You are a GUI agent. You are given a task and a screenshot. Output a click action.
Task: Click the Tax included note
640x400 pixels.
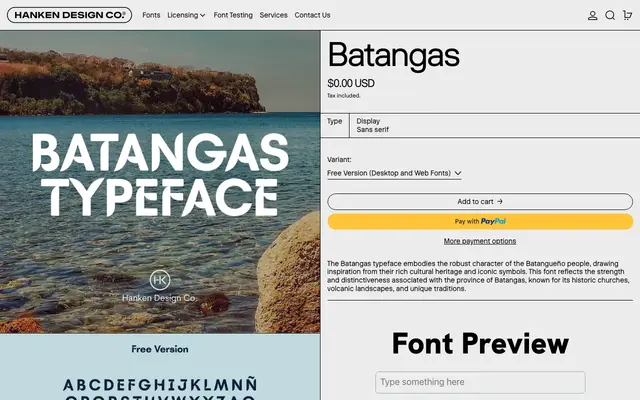[344, 96]
